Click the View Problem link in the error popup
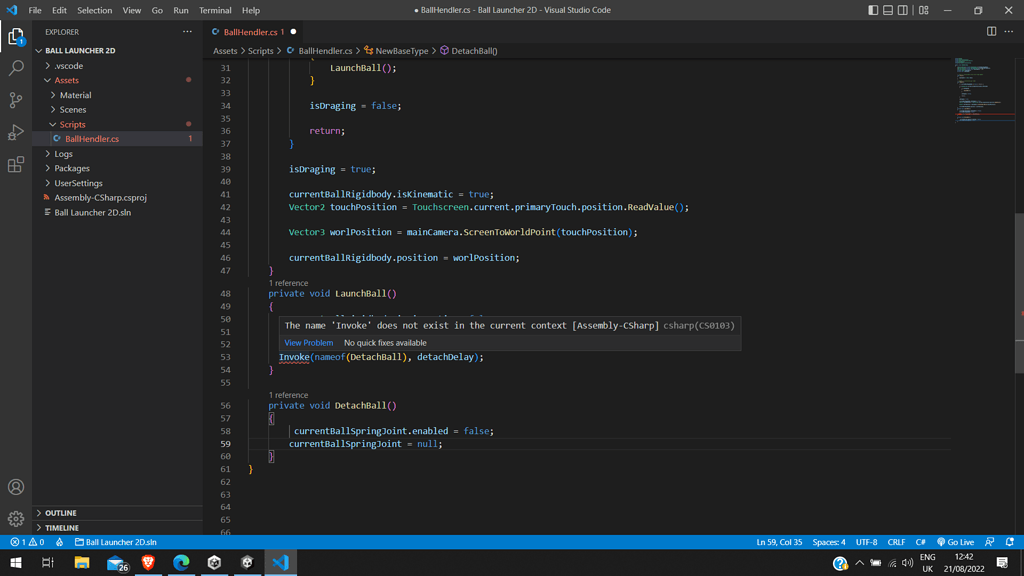Viewport: 1024px width, 576px height. (308, 342)
